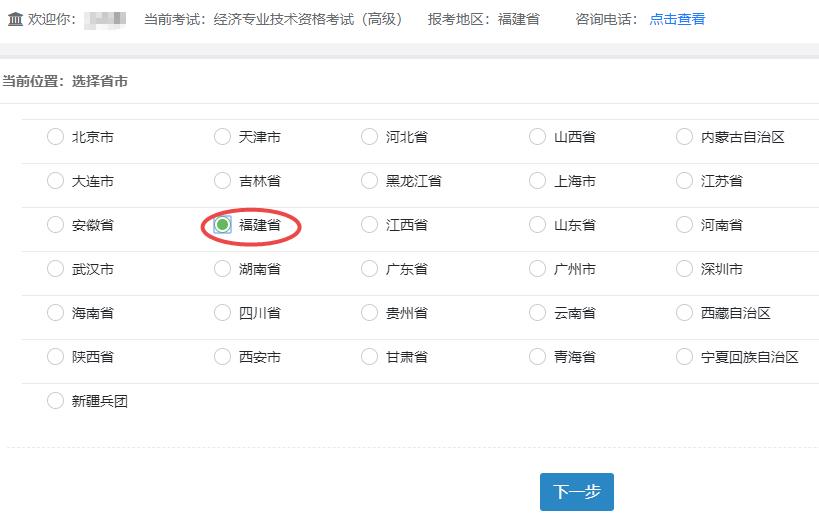Choose the 江苏省 radio button

pyautogui.click(x=684, y=181)
